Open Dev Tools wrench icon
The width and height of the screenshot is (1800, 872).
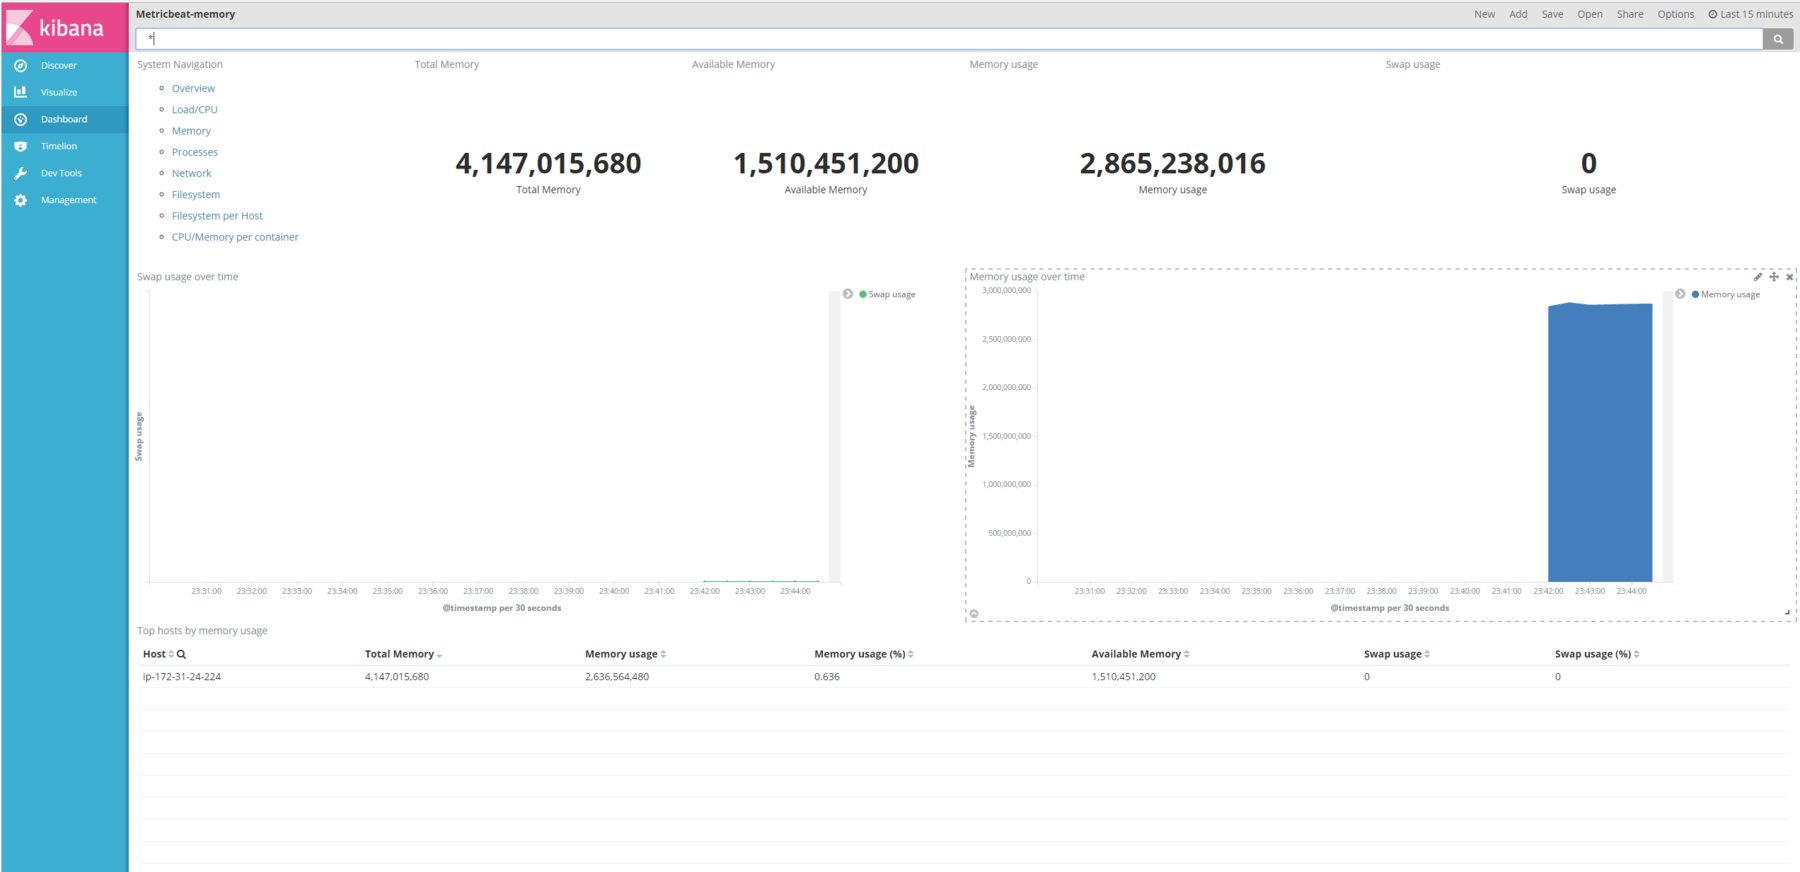(20, 173)
